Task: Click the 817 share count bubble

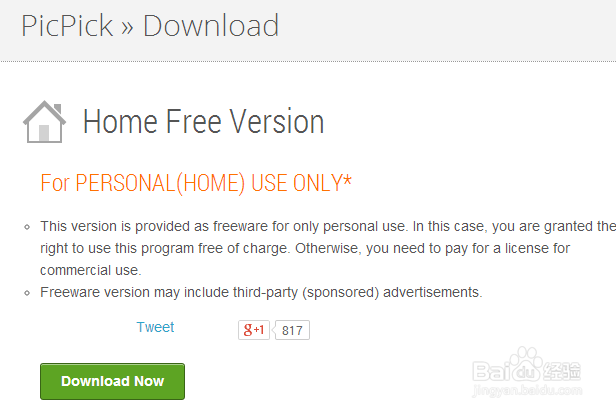Action: click(292, 330)
